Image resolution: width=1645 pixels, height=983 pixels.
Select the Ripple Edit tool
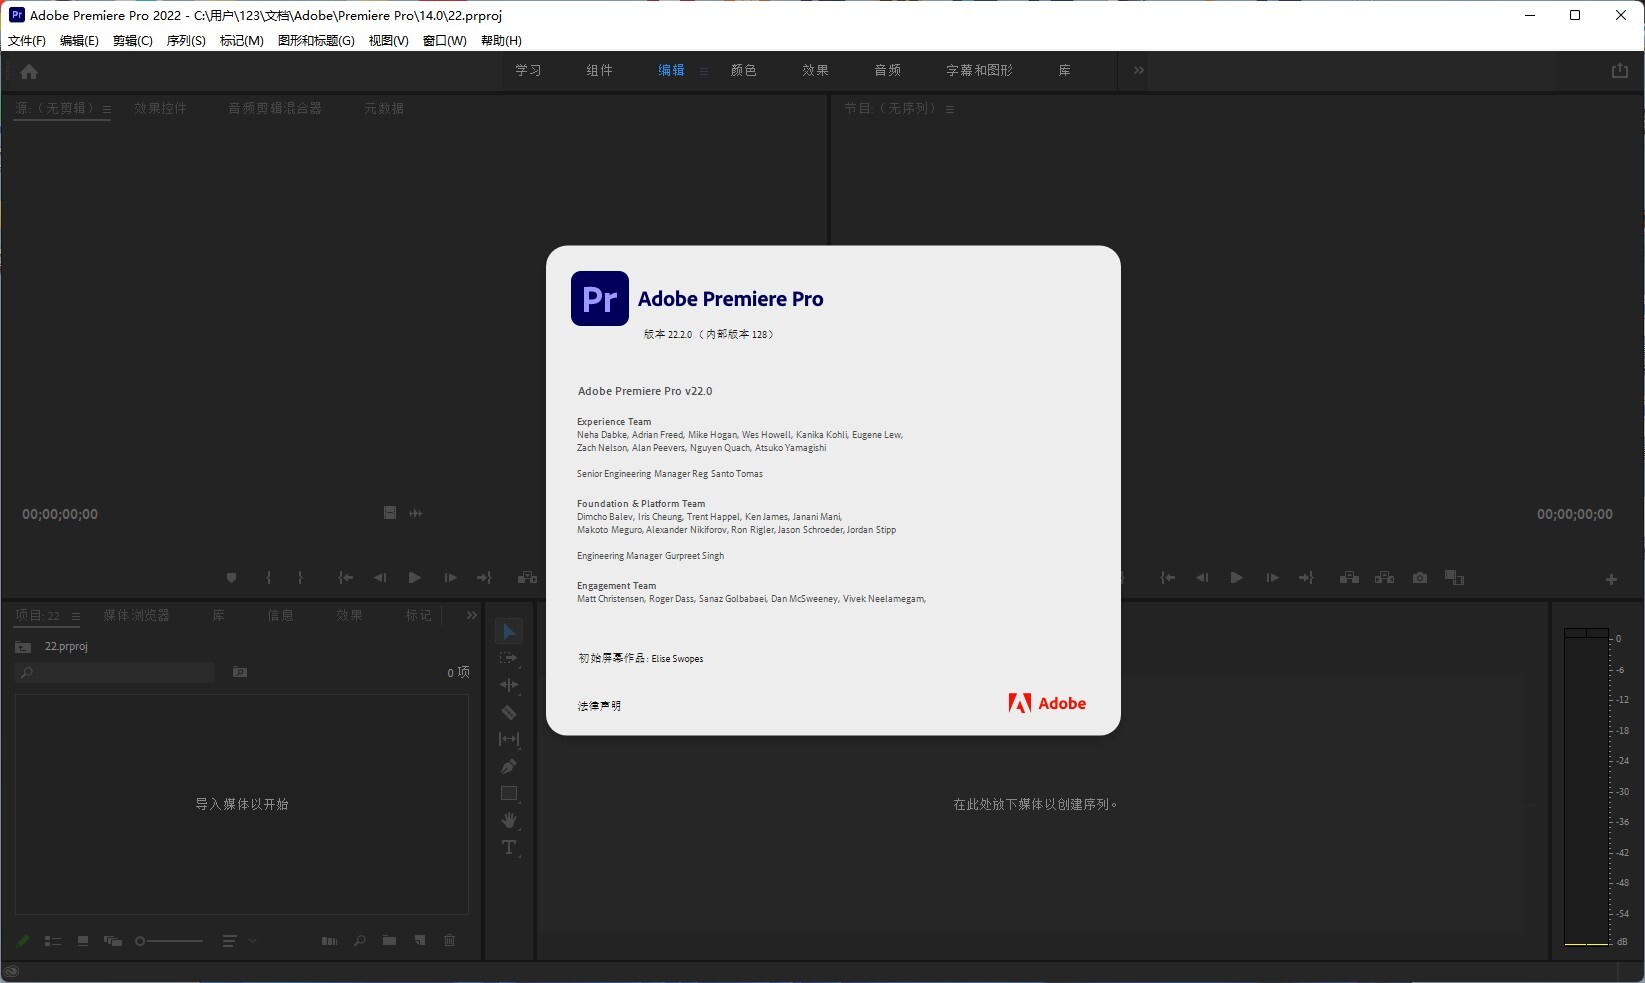[509, 685]
